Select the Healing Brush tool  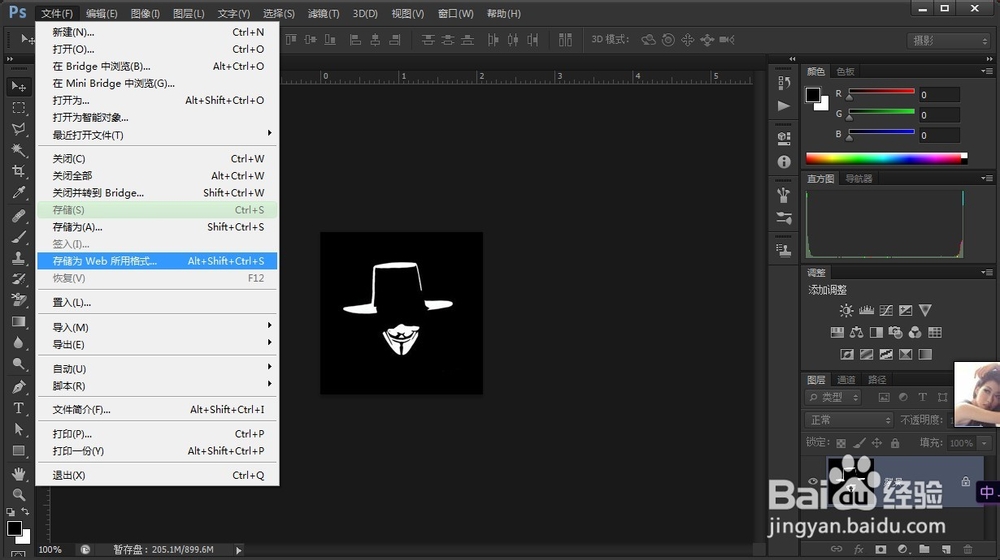tap(18, 216)
